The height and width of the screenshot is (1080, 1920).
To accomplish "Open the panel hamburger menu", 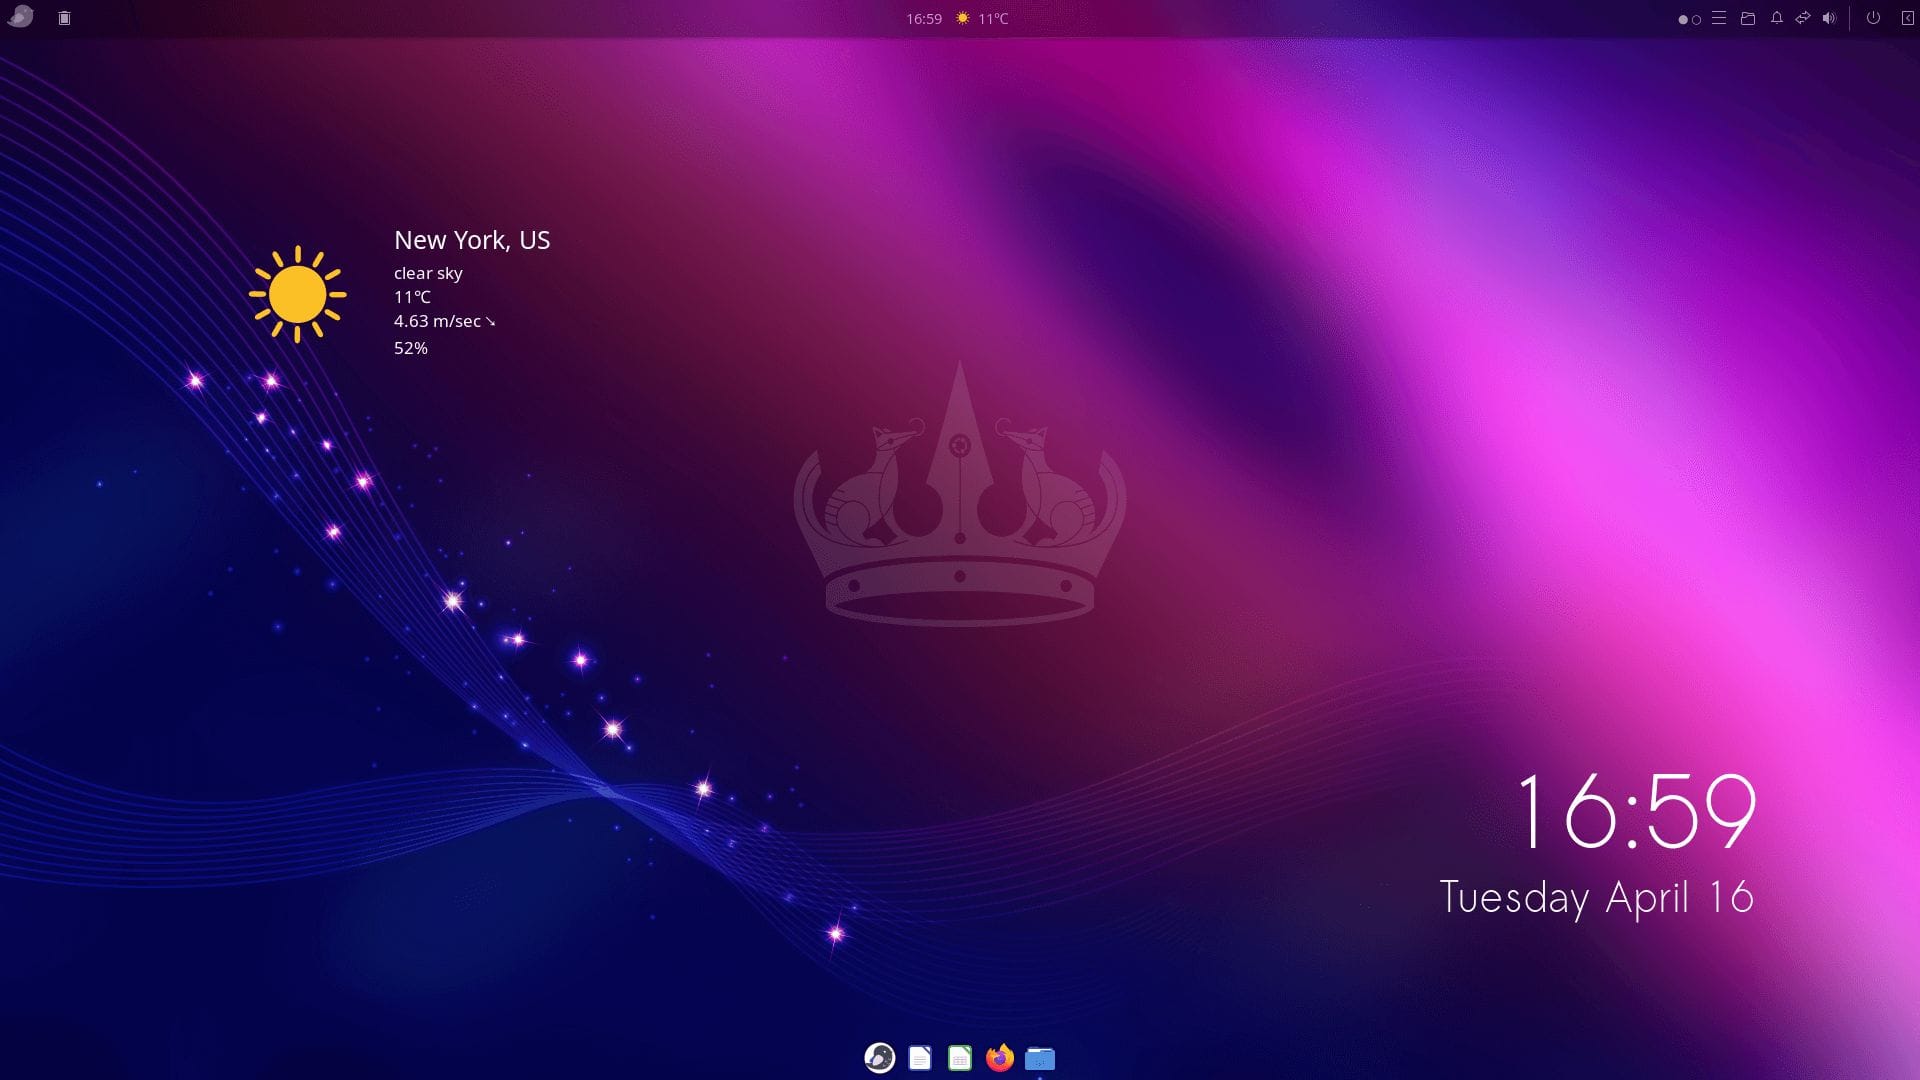I will coord(1718,17).
